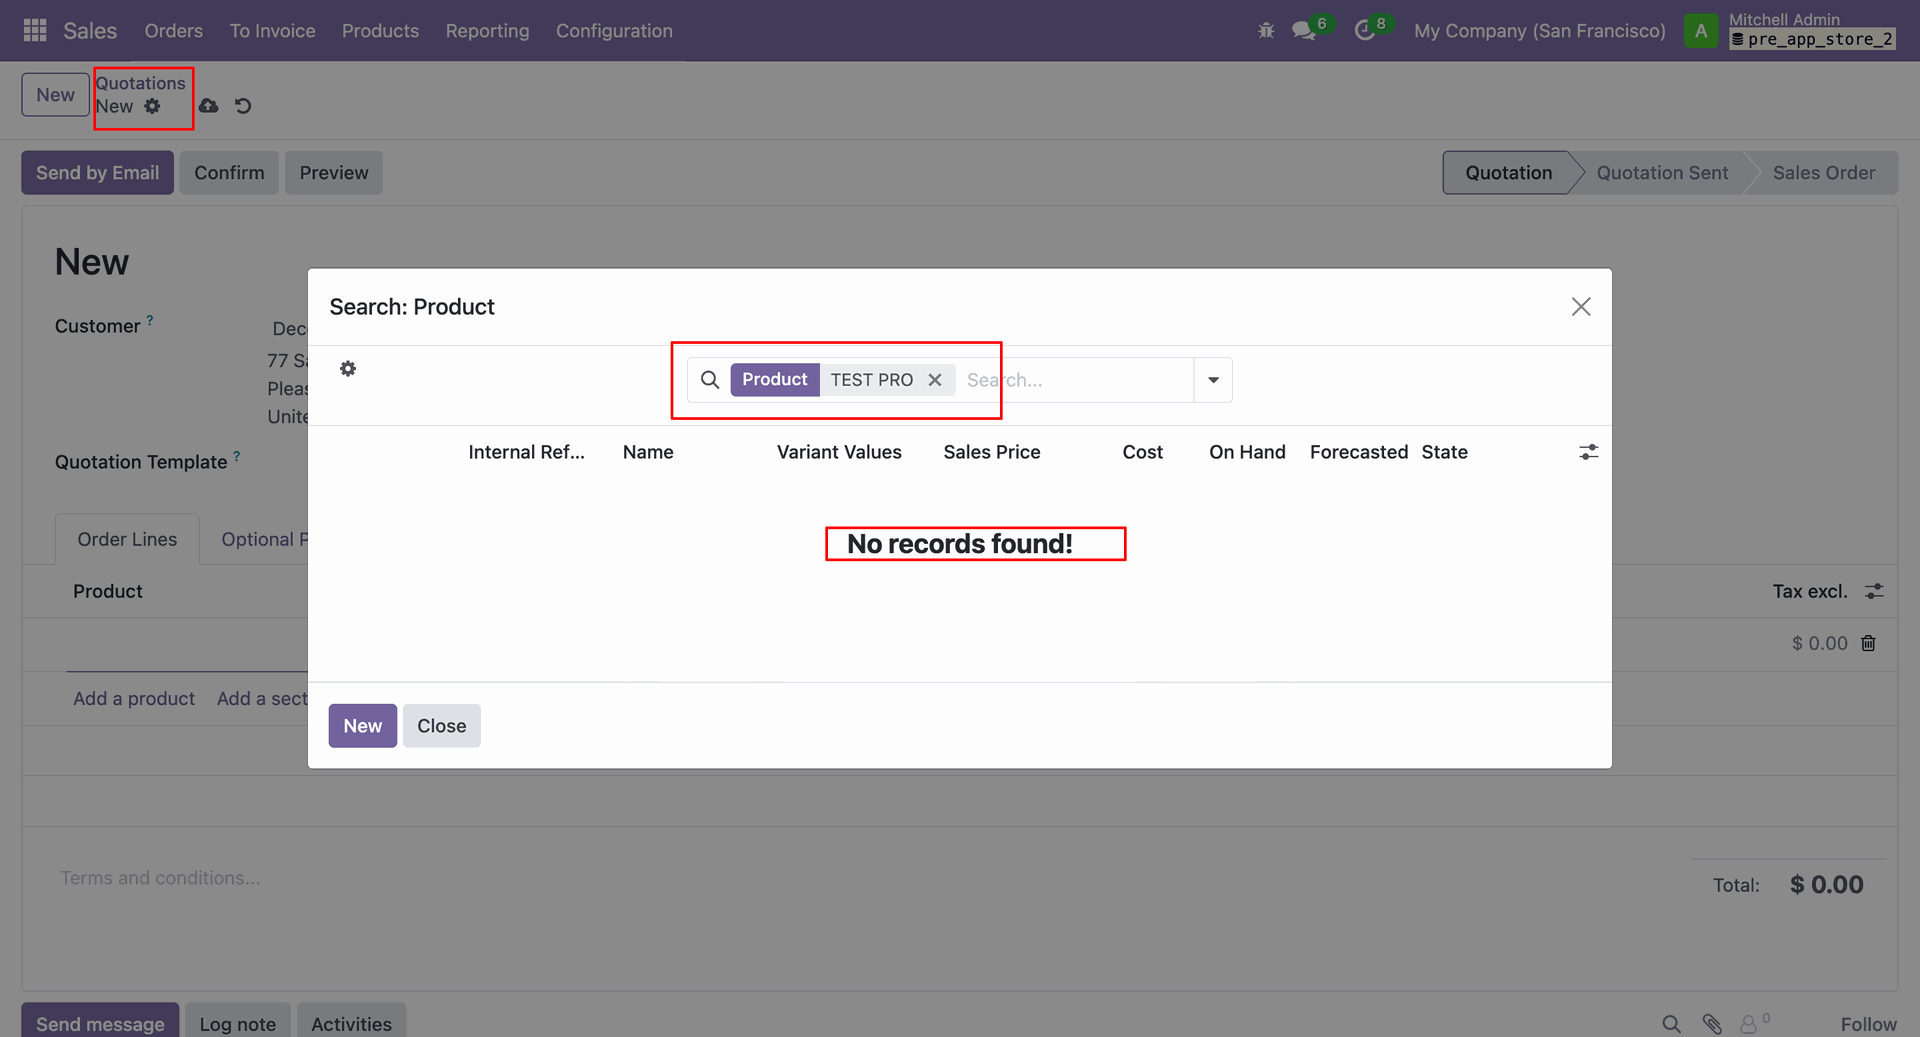The width and height of the screenshot is (1920, 1037).
Task: Sort by On Hand column header
Action: pos(1247,452)
